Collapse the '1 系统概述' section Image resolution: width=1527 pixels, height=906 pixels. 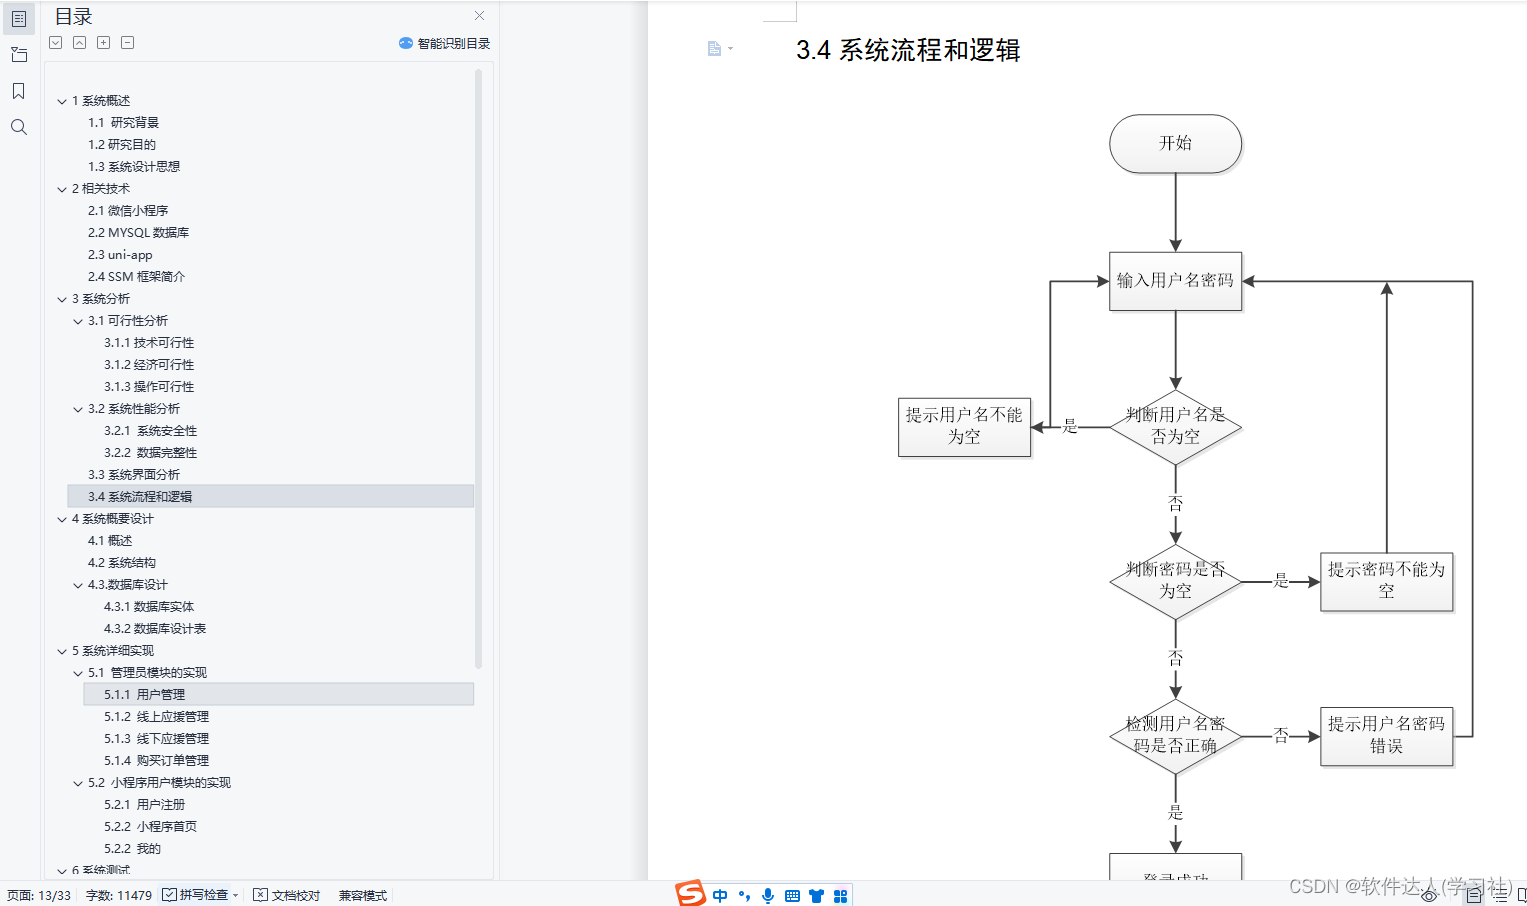pyautogui.click(x=62, y=101)
